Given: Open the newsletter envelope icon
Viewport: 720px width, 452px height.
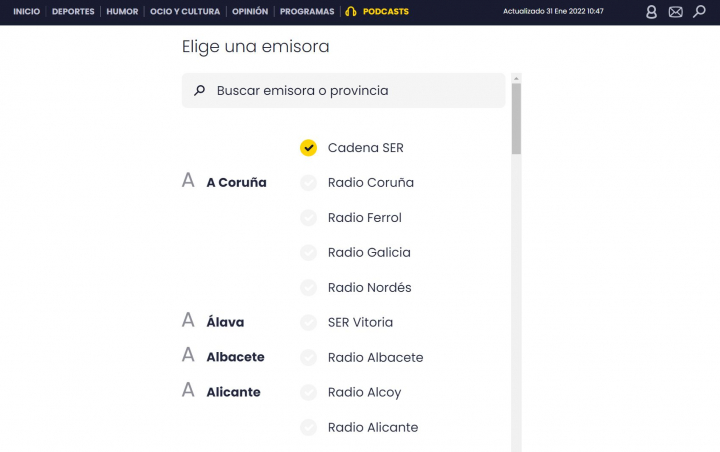Looking at the screenshot, I should [x=675, y=12].
